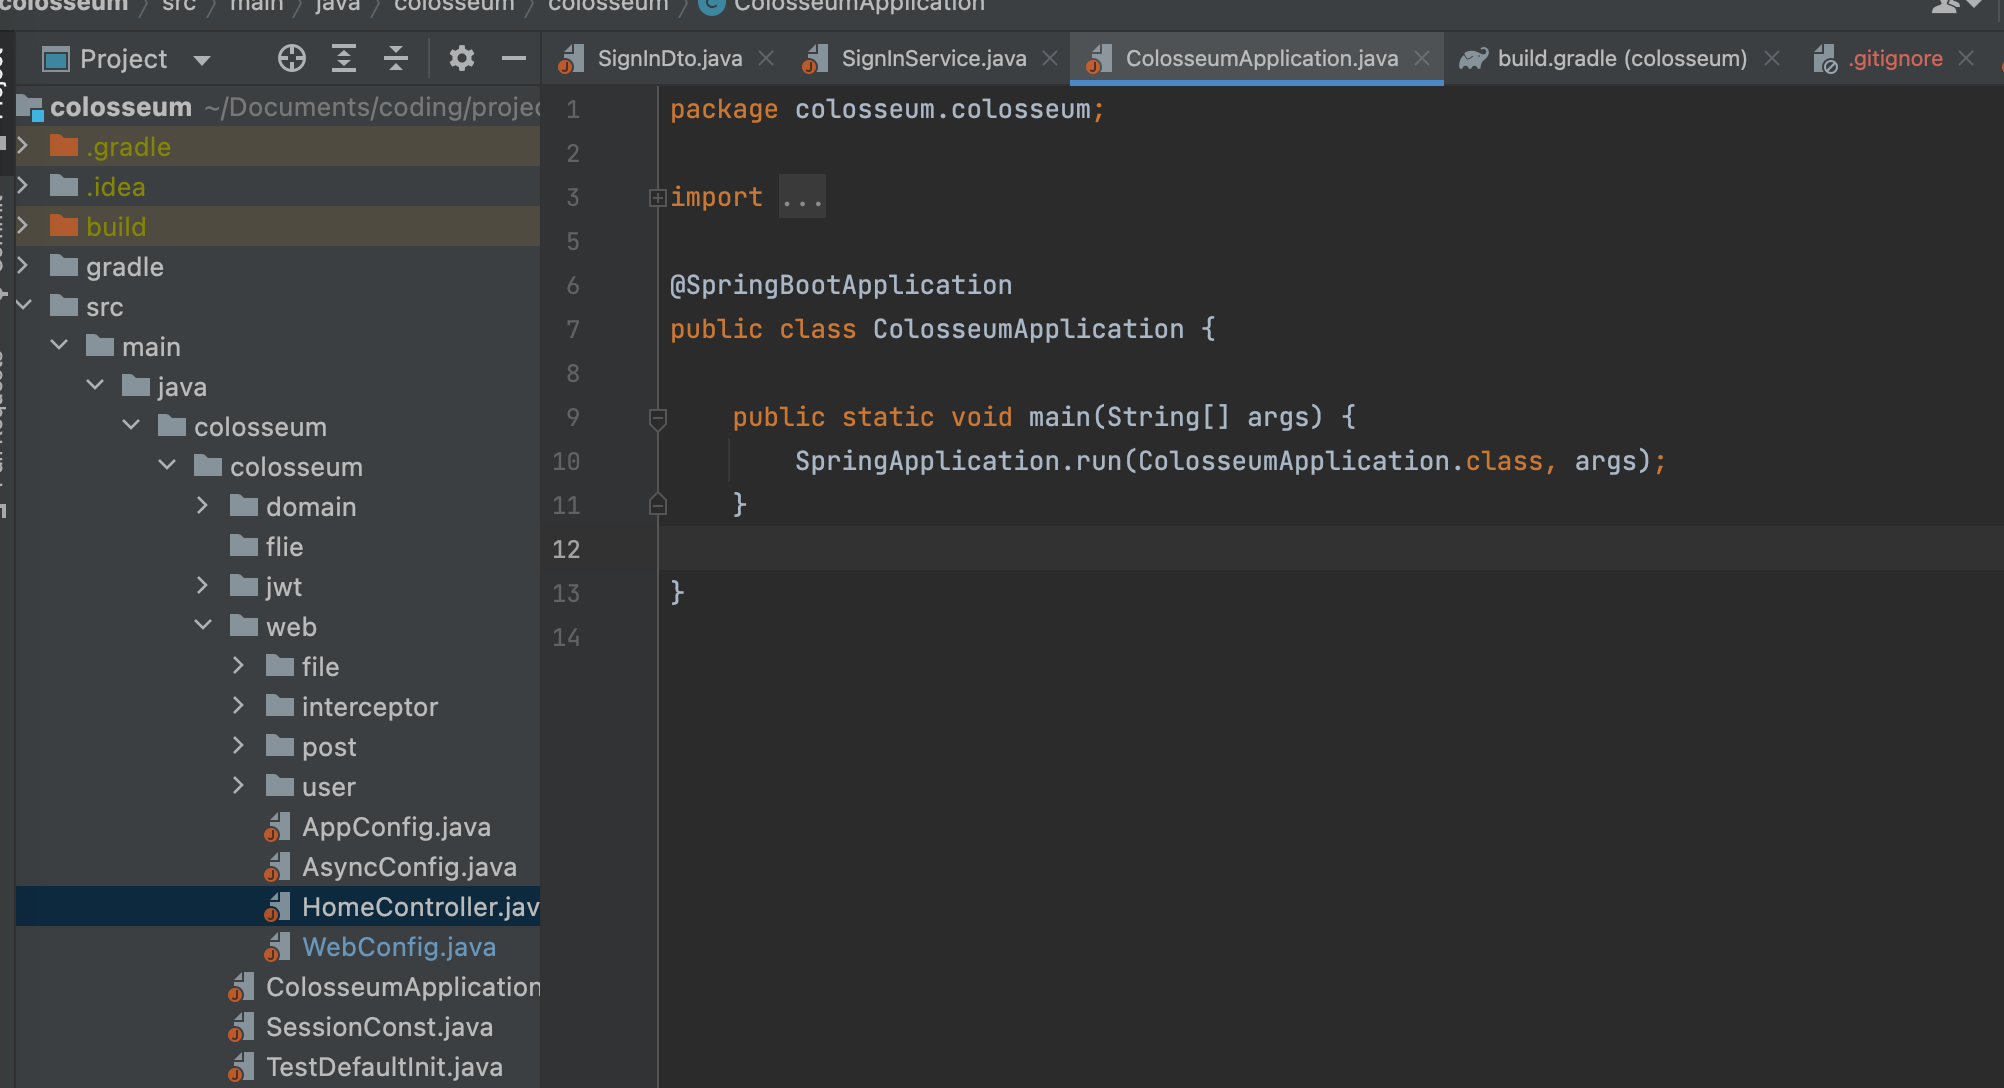Expand the file package under web

(239, 666)
